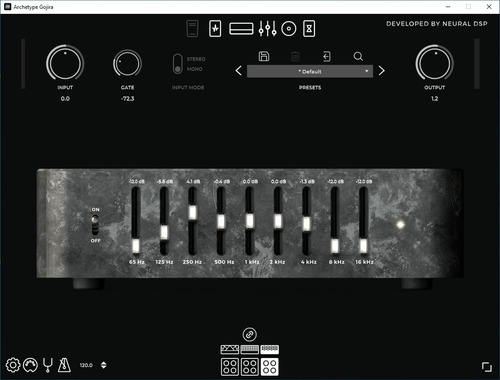Open the time effects hourglass section icon

coord(309,29)
